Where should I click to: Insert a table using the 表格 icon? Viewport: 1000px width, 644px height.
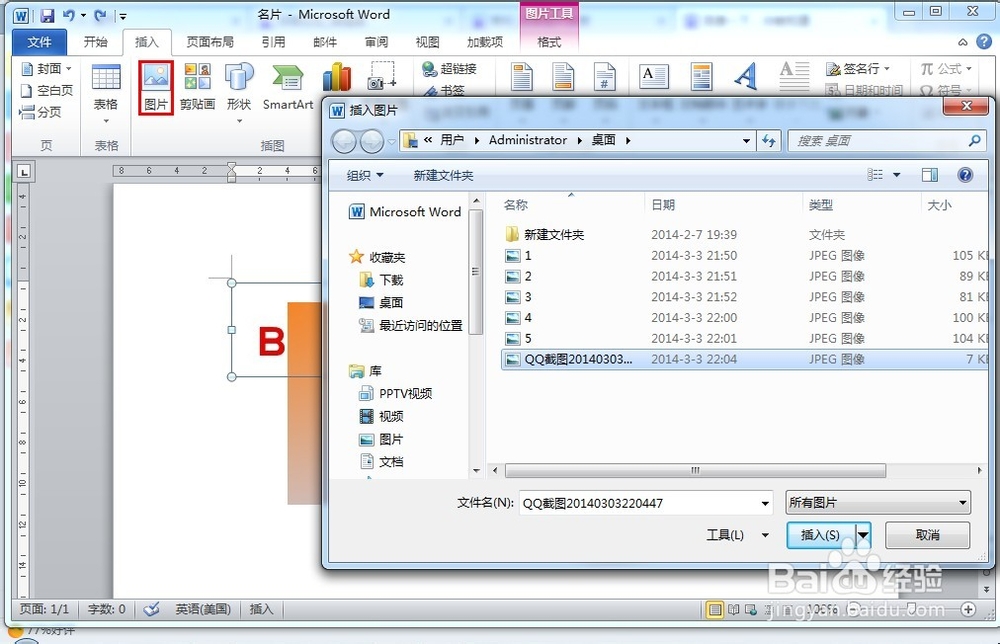[x=106, y=82]
